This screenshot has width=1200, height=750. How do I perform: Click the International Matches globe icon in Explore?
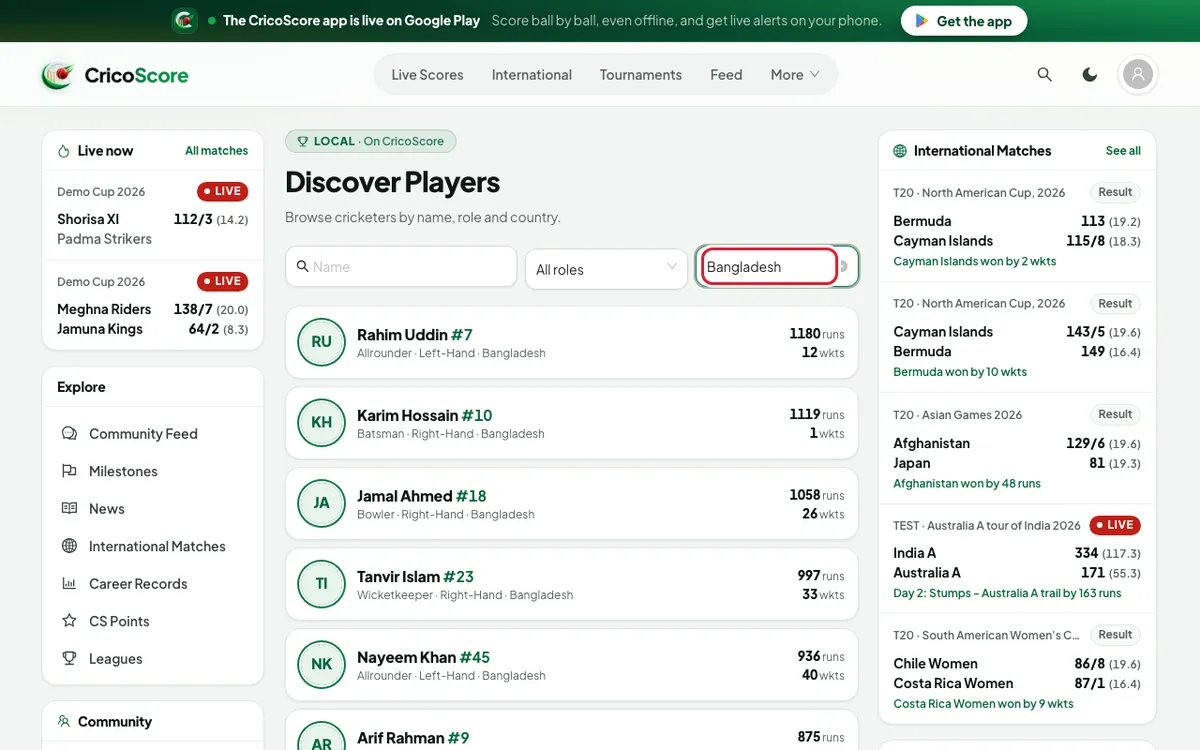coord(69,546)
